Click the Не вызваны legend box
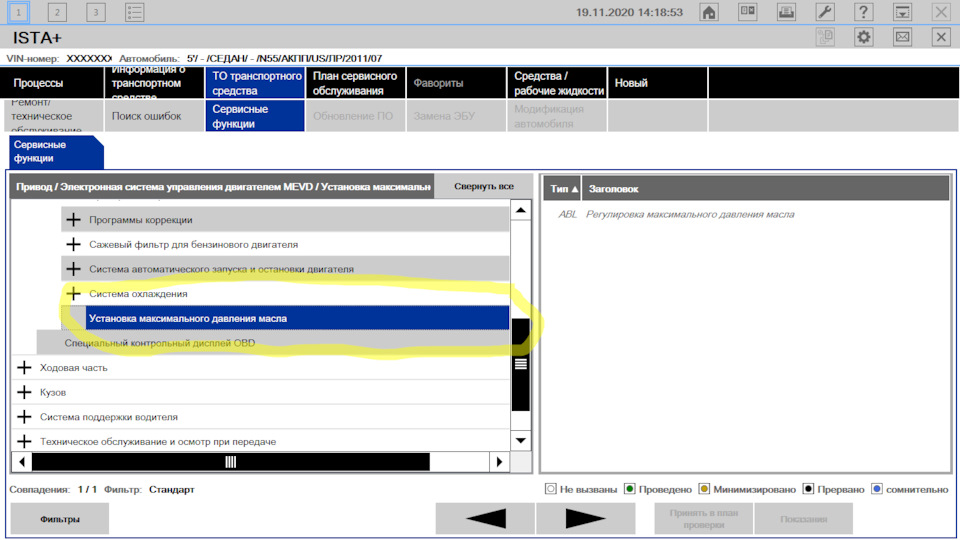The width and height of the screenshot is (960, 540). (550, 489)
